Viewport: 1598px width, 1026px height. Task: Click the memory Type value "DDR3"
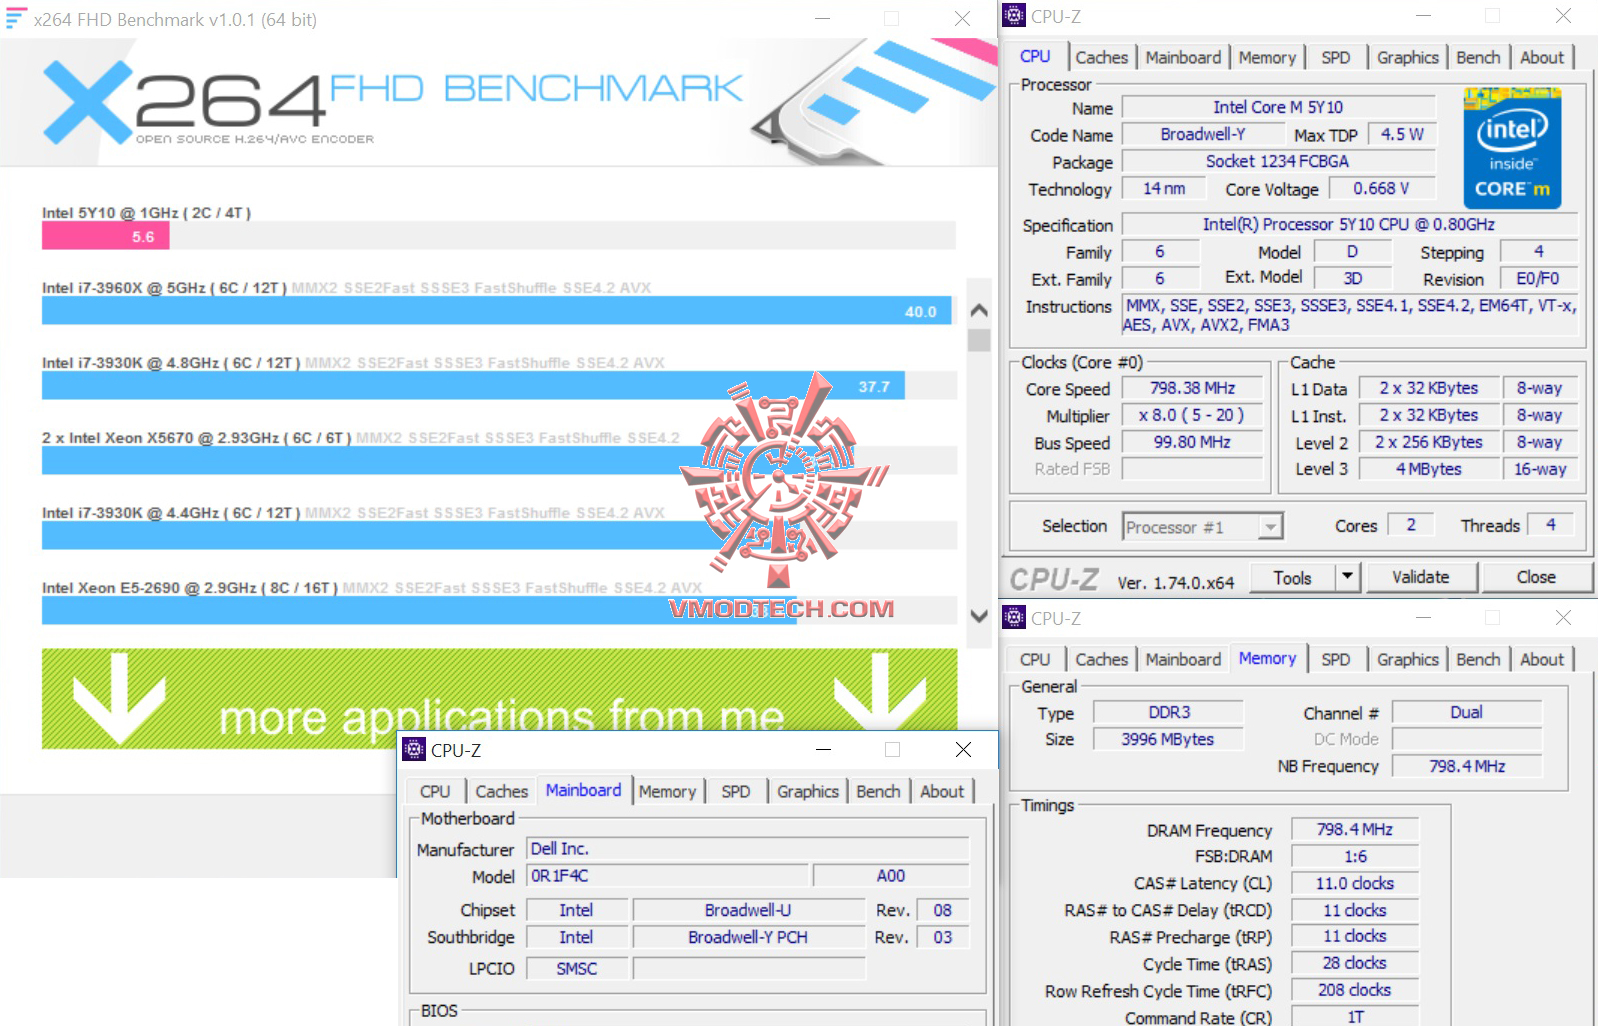point(1169,712)
